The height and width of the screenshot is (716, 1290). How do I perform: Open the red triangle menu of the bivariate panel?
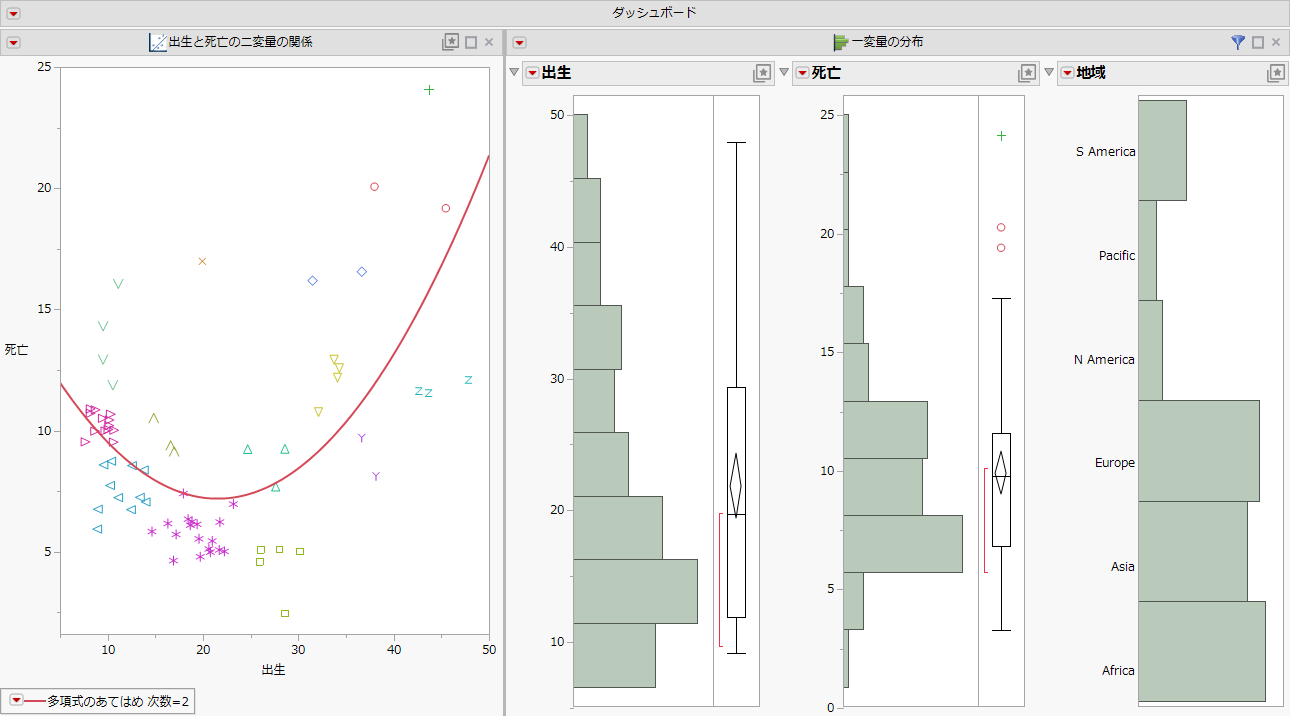pos(13,42)
